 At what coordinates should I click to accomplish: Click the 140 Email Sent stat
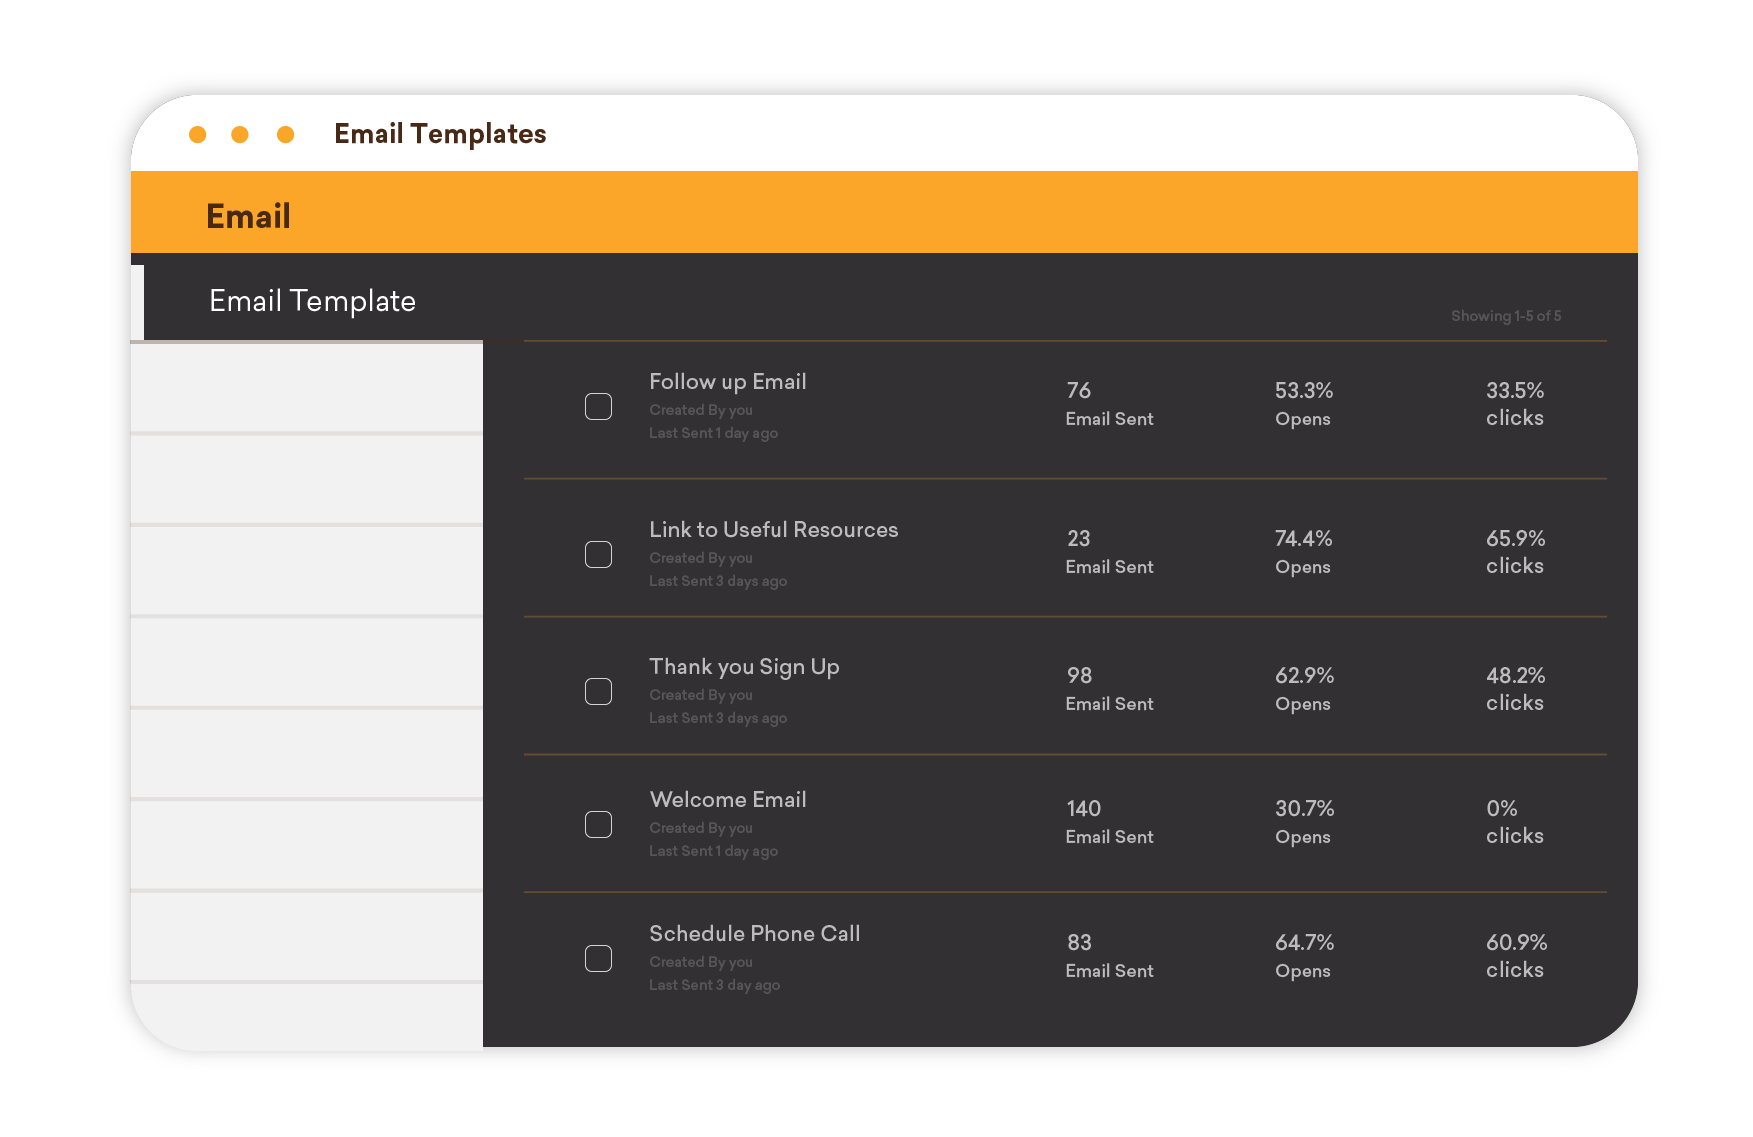coord(1108,822)
